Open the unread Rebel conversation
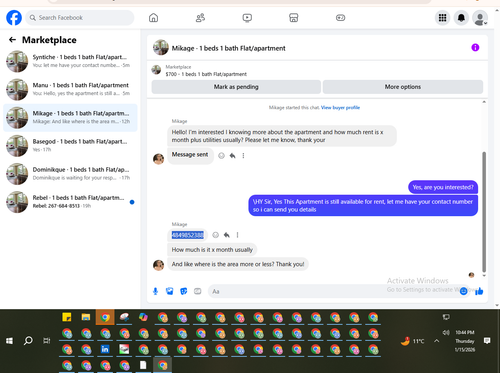The image size is (500, 373). (70, 202)
